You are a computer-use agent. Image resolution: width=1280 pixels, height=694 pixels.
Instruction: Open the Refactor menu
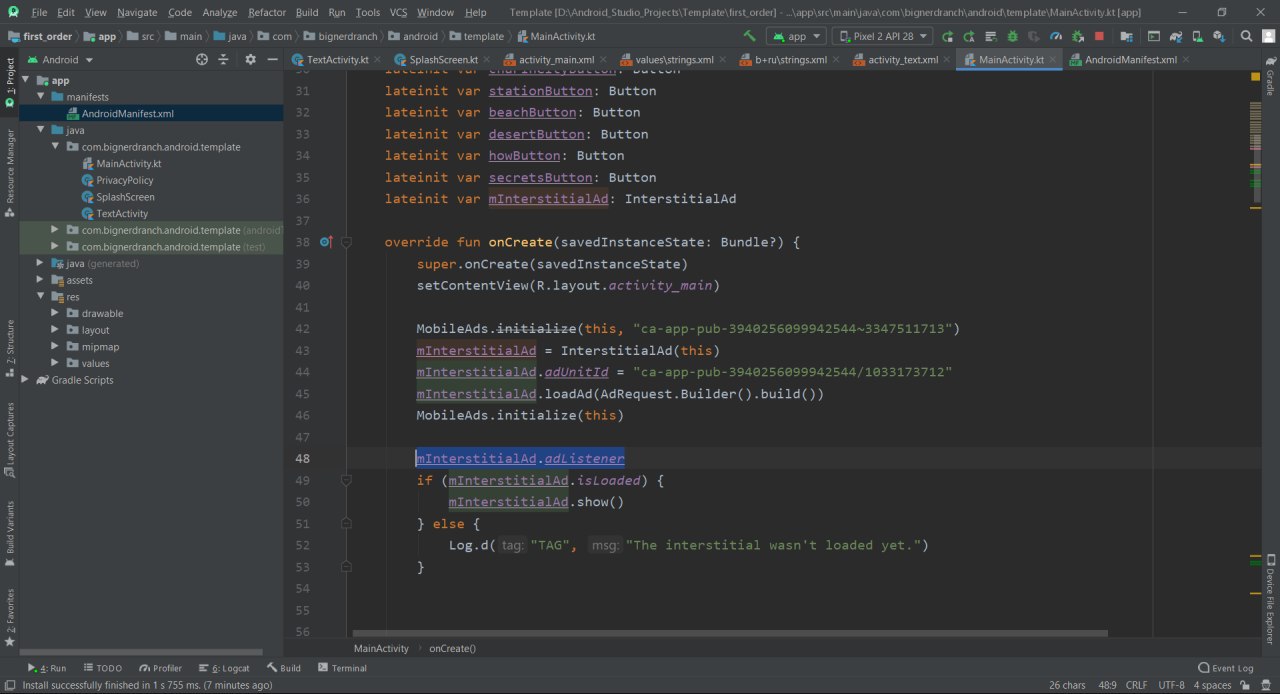pos(266,12)
